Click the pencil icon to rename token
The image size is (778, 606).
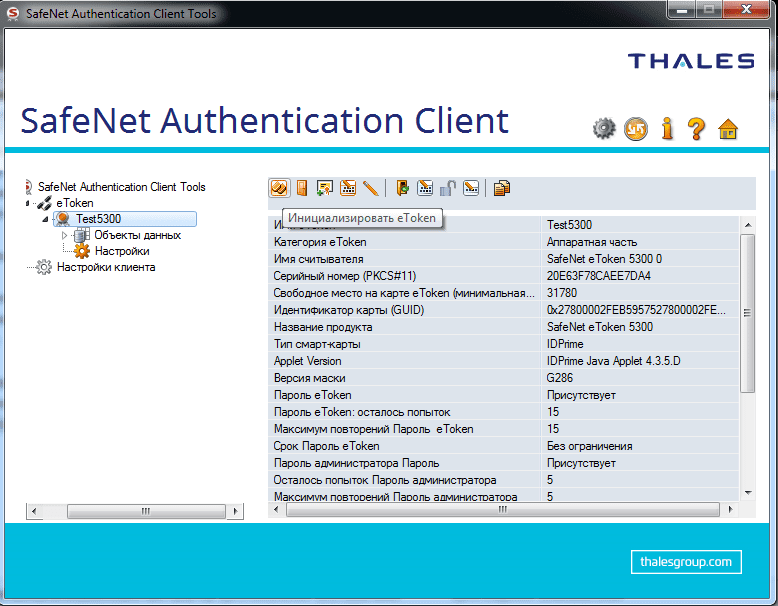pyautogui.click(x=371, y=189)
